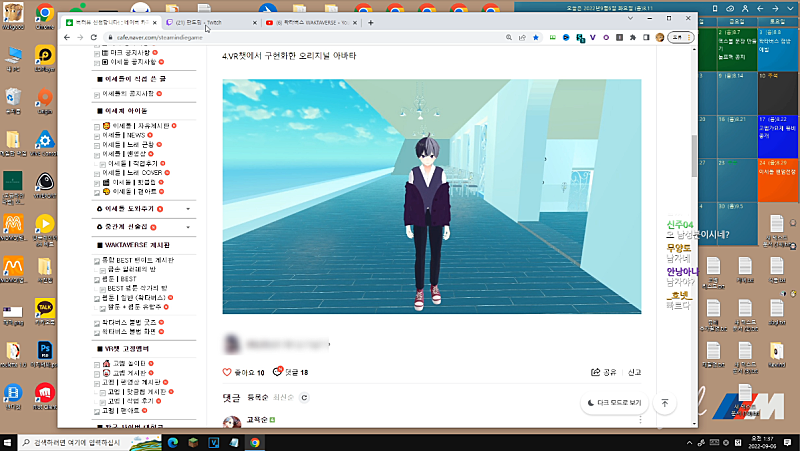Click WAKTAVERSE 게시판 heading
This screenshot has height=451, width=800.
coord(137,245)
